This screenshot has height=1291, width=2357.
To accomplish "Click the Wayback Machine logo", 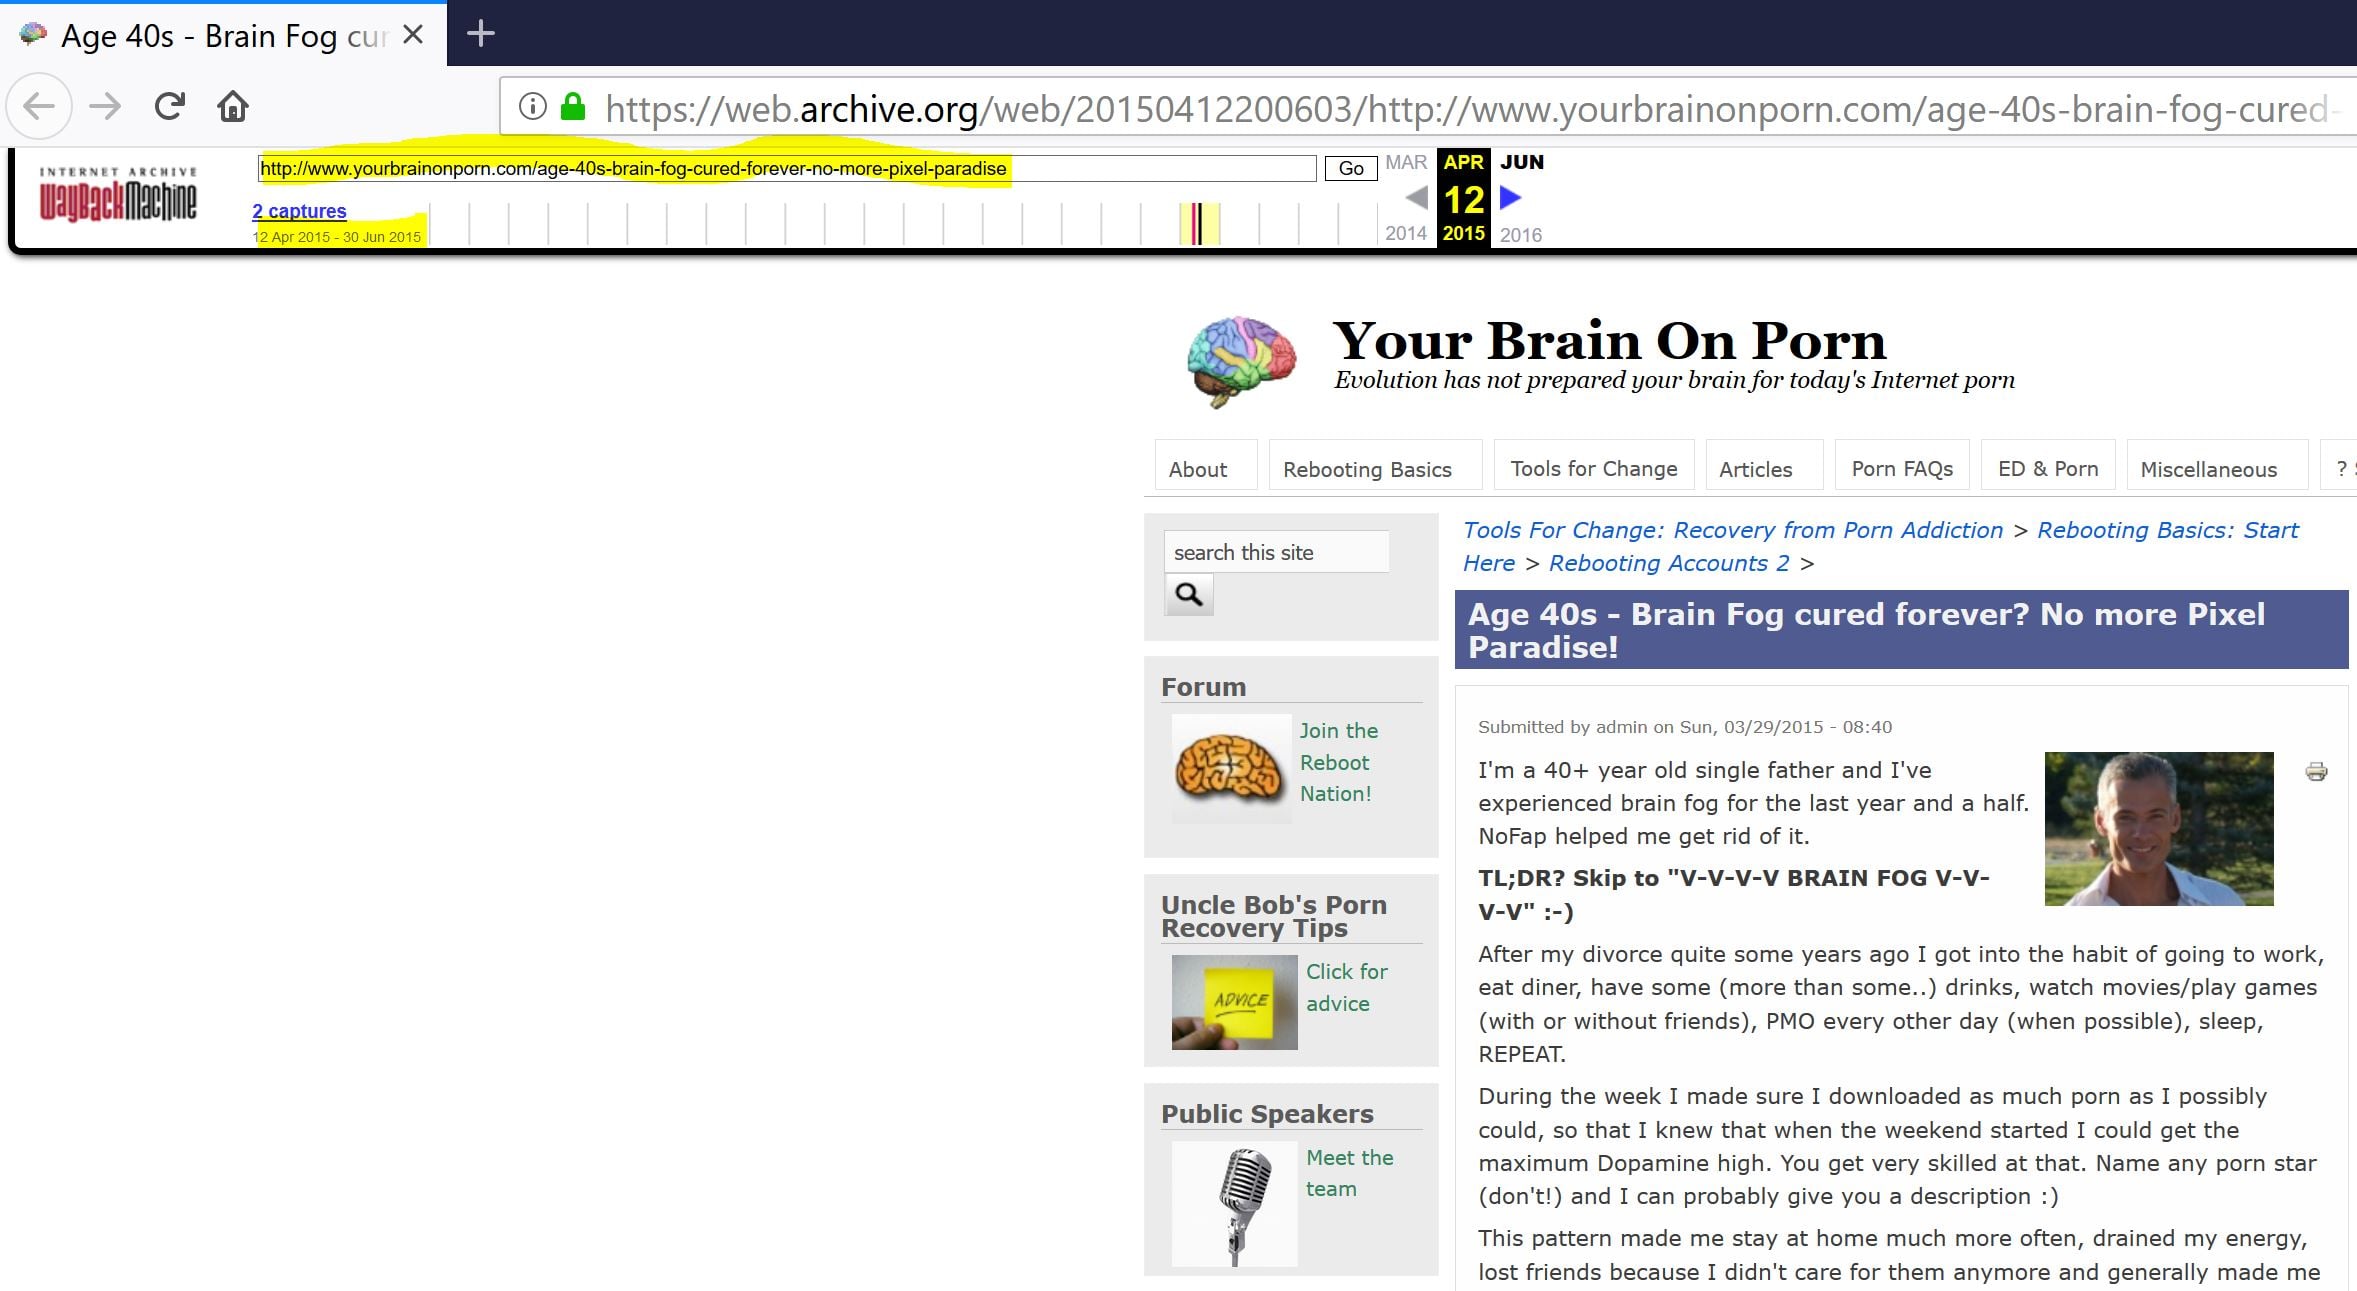I will point(118,197).
